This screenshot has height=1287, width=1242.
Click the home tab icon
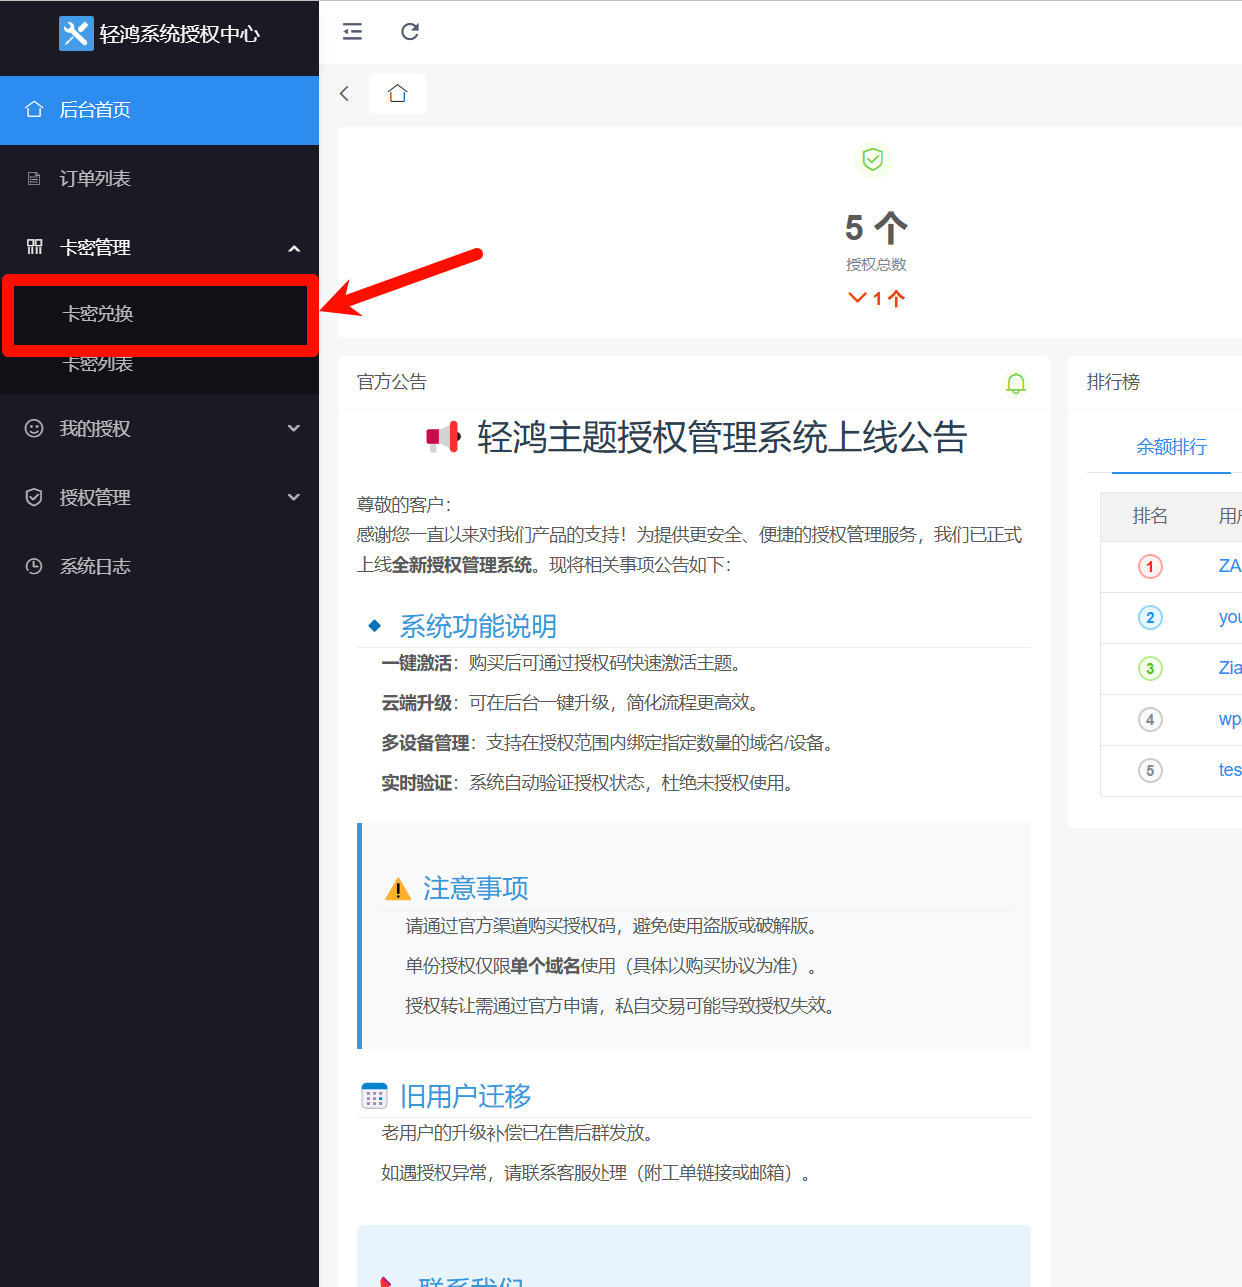397,94
